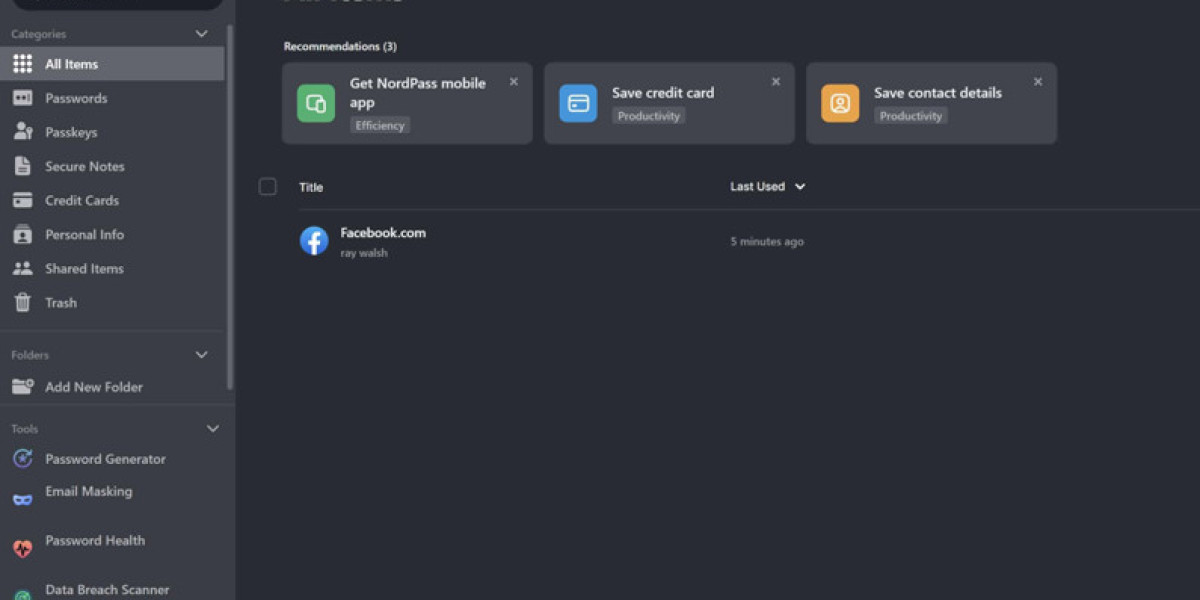1200x600 pixels.
Task: Collapse the Categories section
Action: coord(200,33)
